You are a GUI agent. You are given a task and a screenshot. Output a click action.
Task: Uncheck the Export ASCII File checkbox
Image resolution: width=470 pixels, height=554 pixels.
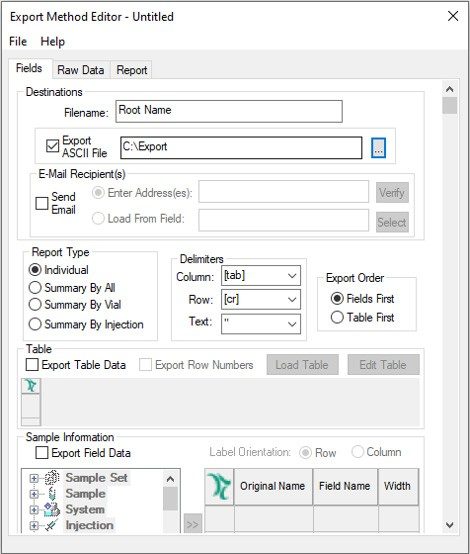coord(53,146)
